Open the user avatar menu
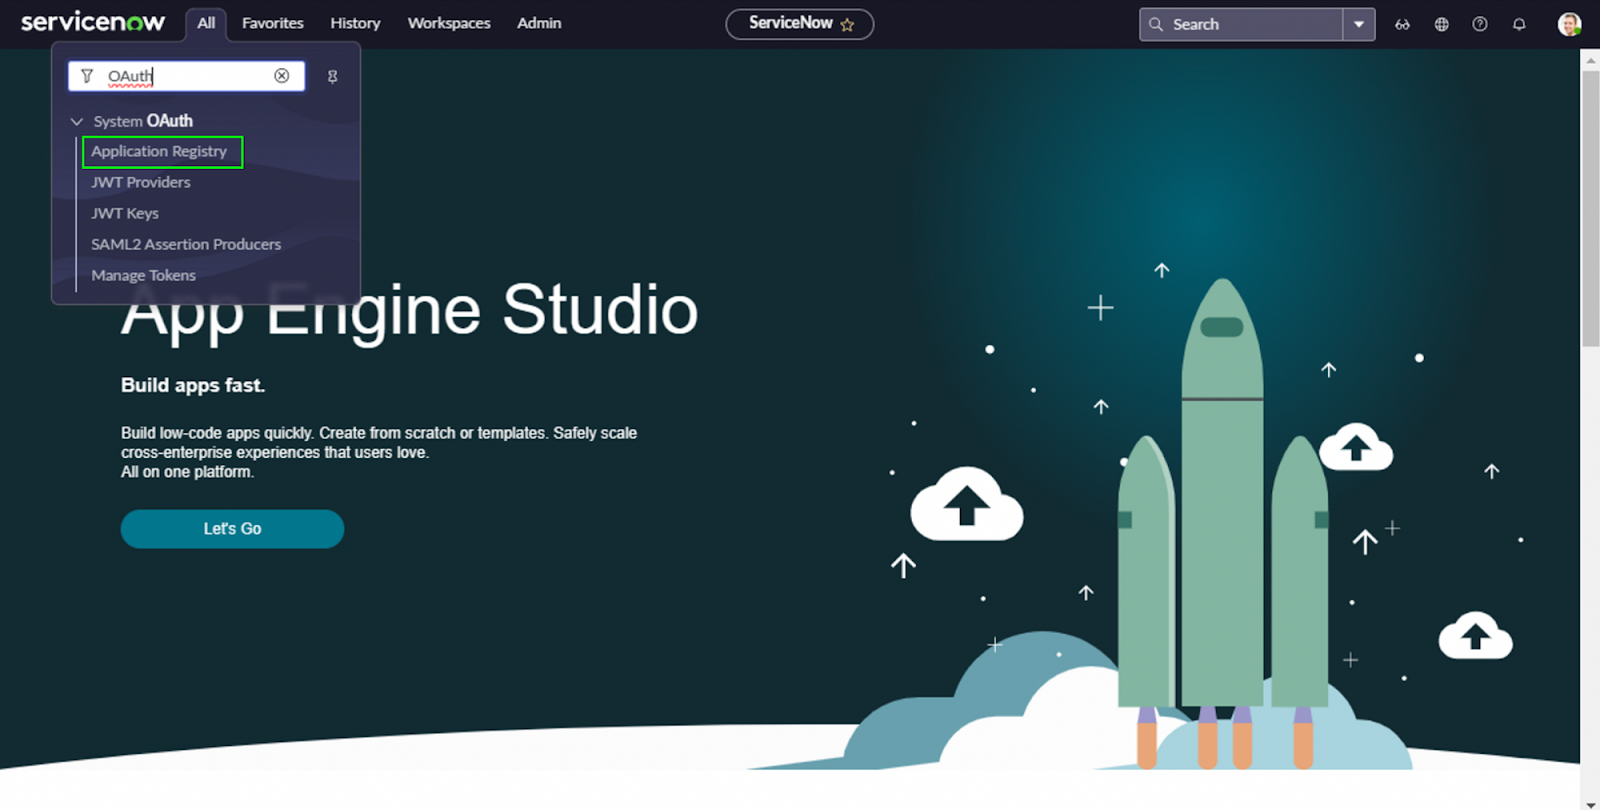 (x=1569, y=24)
